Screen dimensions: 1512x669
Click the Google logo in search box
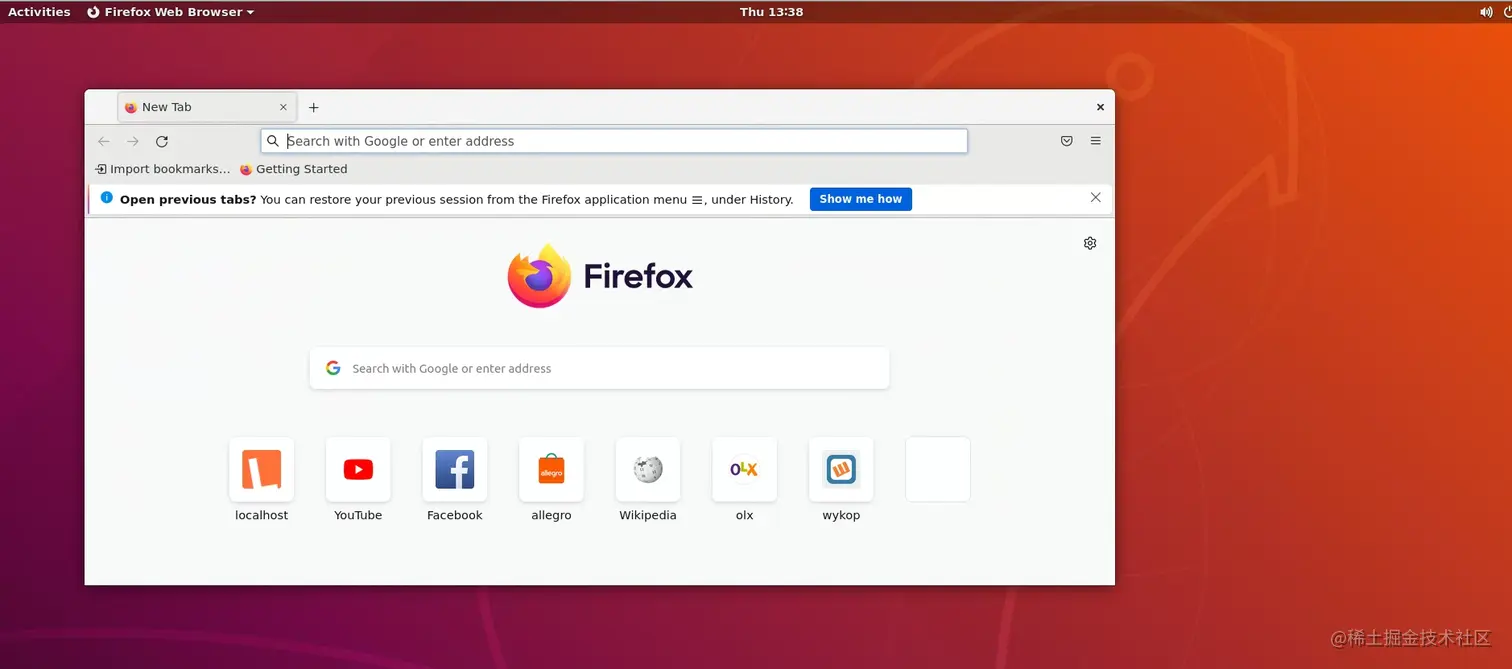[333, 368]
